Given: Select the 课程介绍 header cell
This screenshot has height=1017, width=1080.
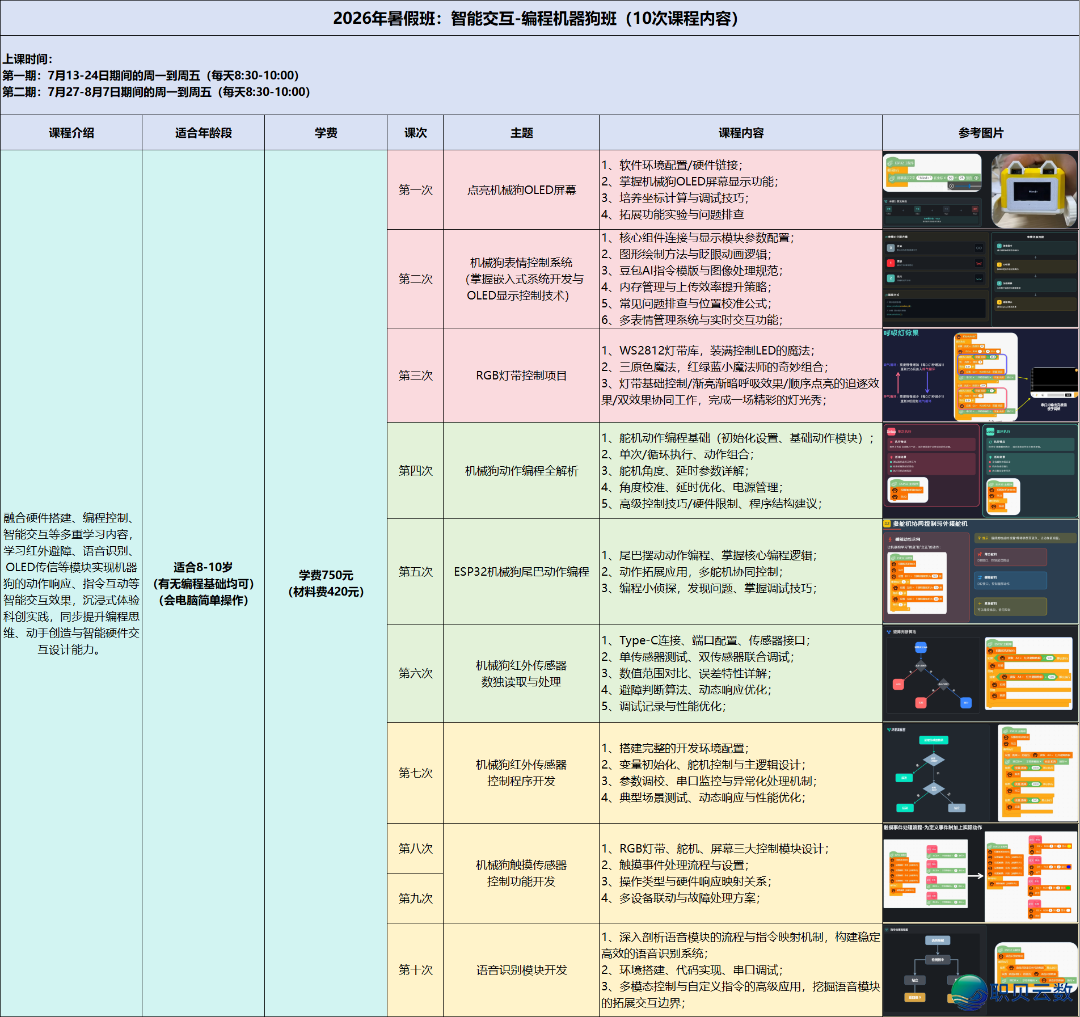Looking at the screenshot, I should coord(71,133).
